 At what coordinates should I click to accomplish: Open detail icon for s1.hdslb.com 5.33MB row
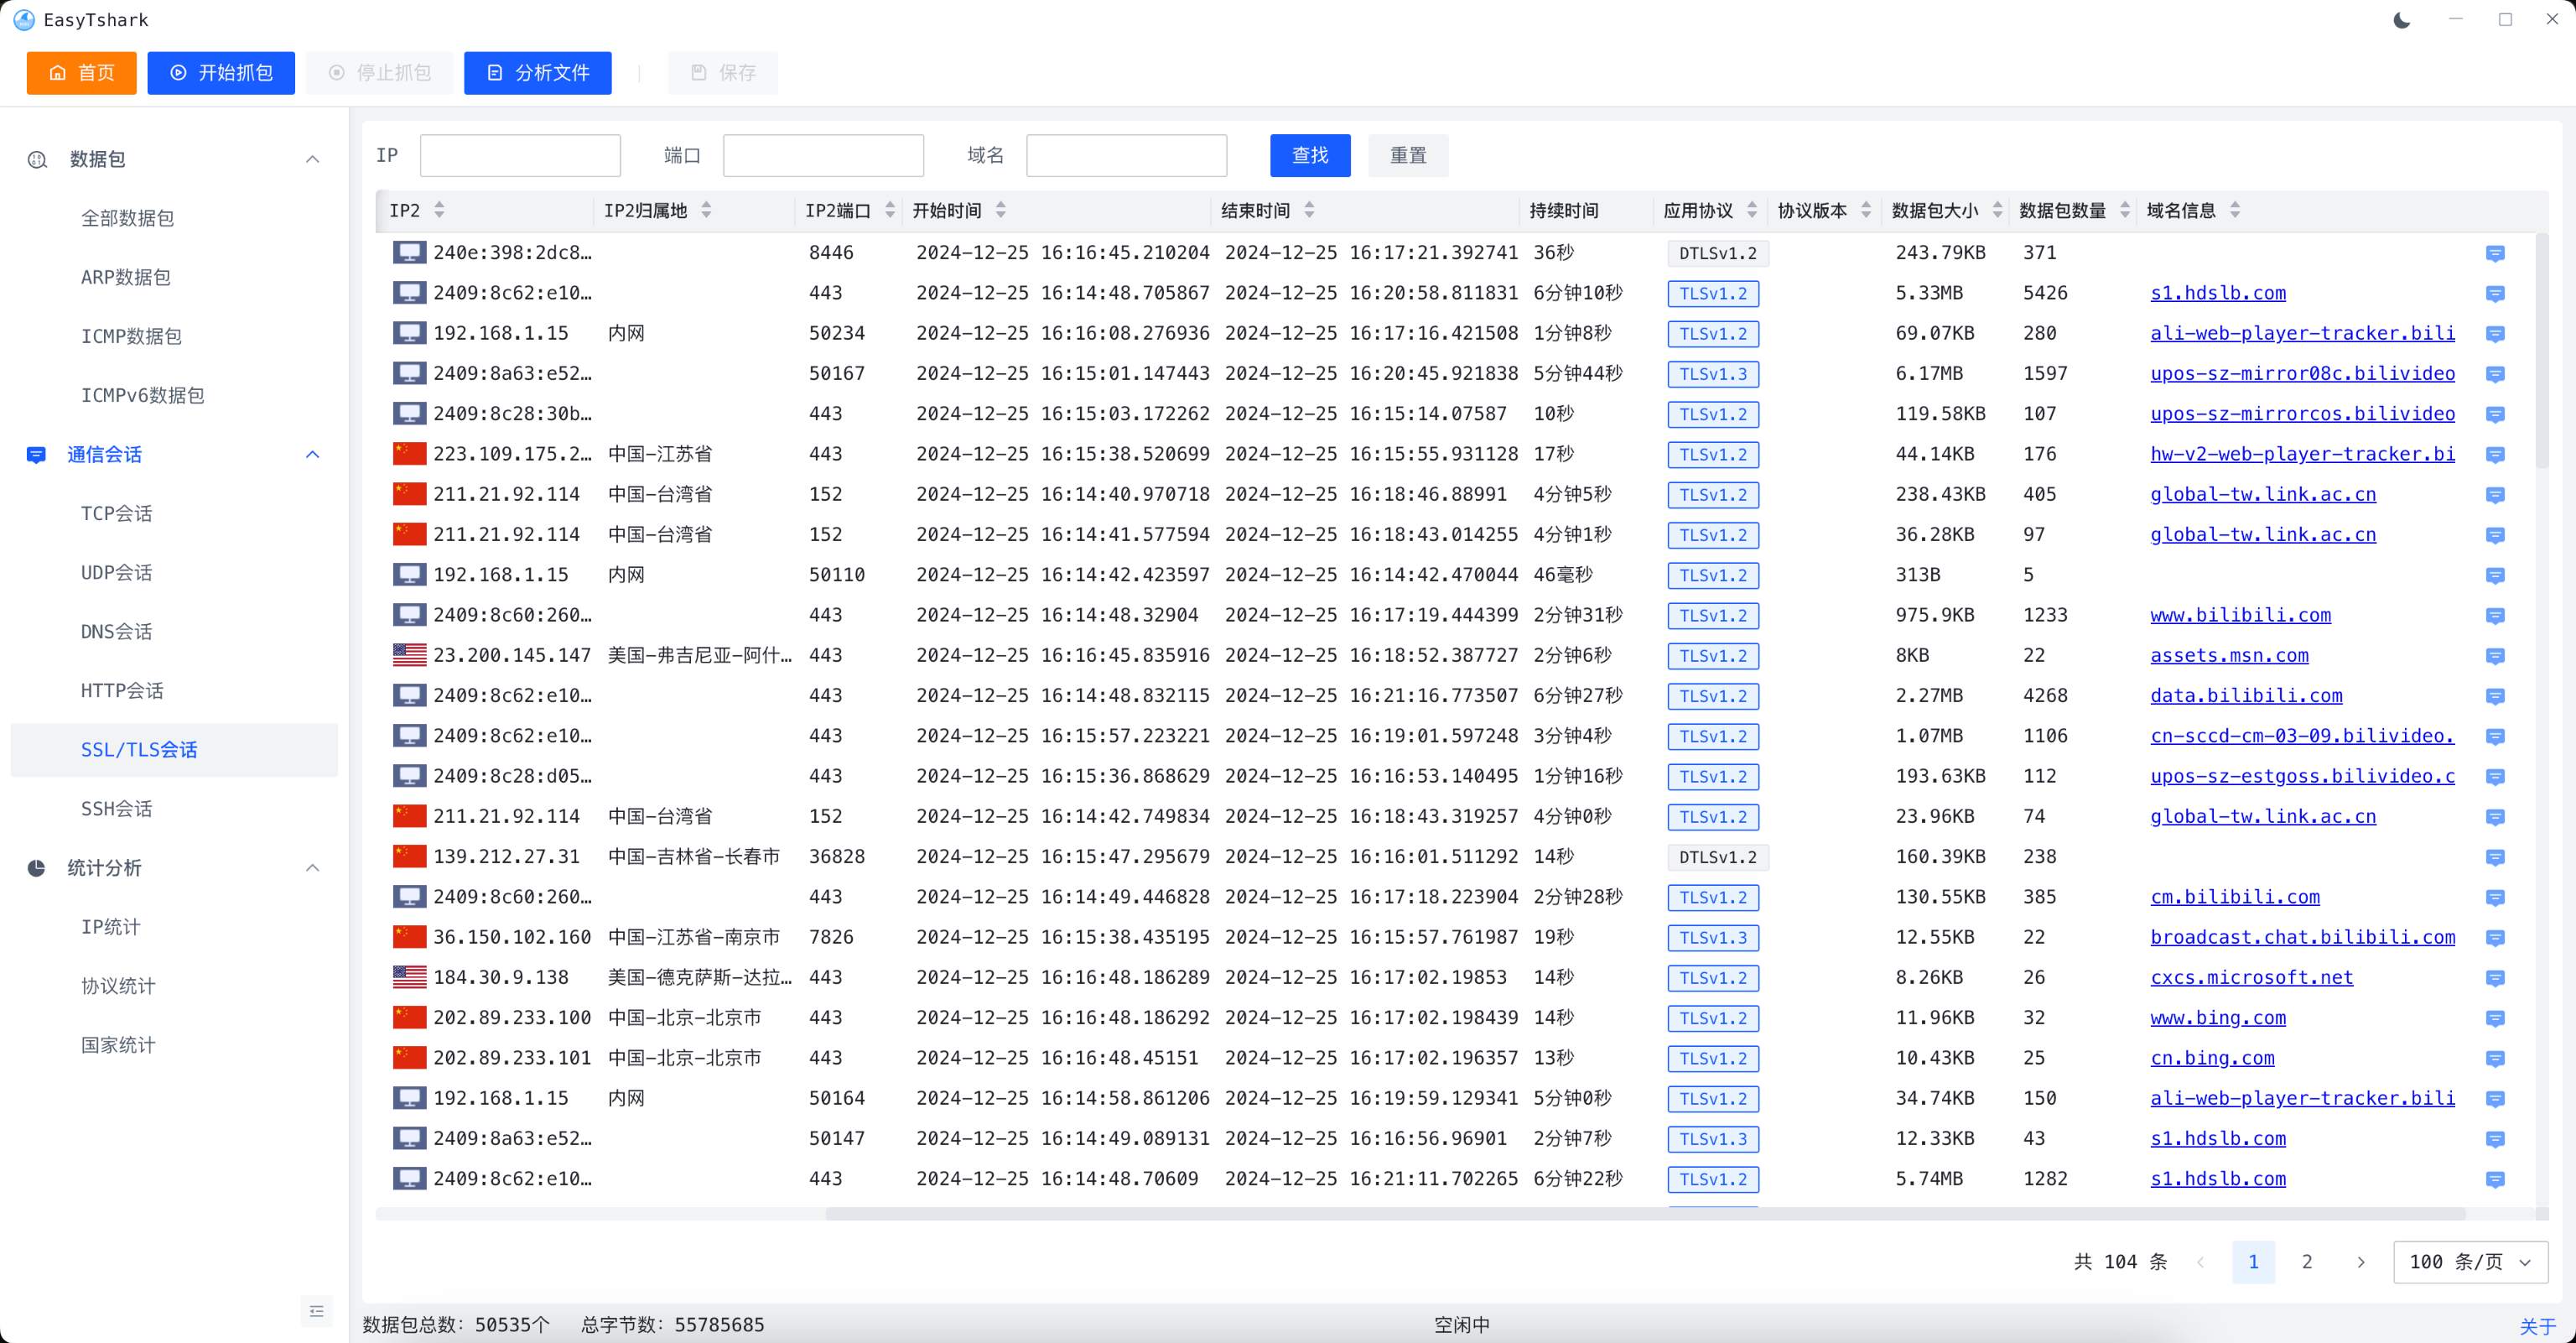(x=2494, y=294)
